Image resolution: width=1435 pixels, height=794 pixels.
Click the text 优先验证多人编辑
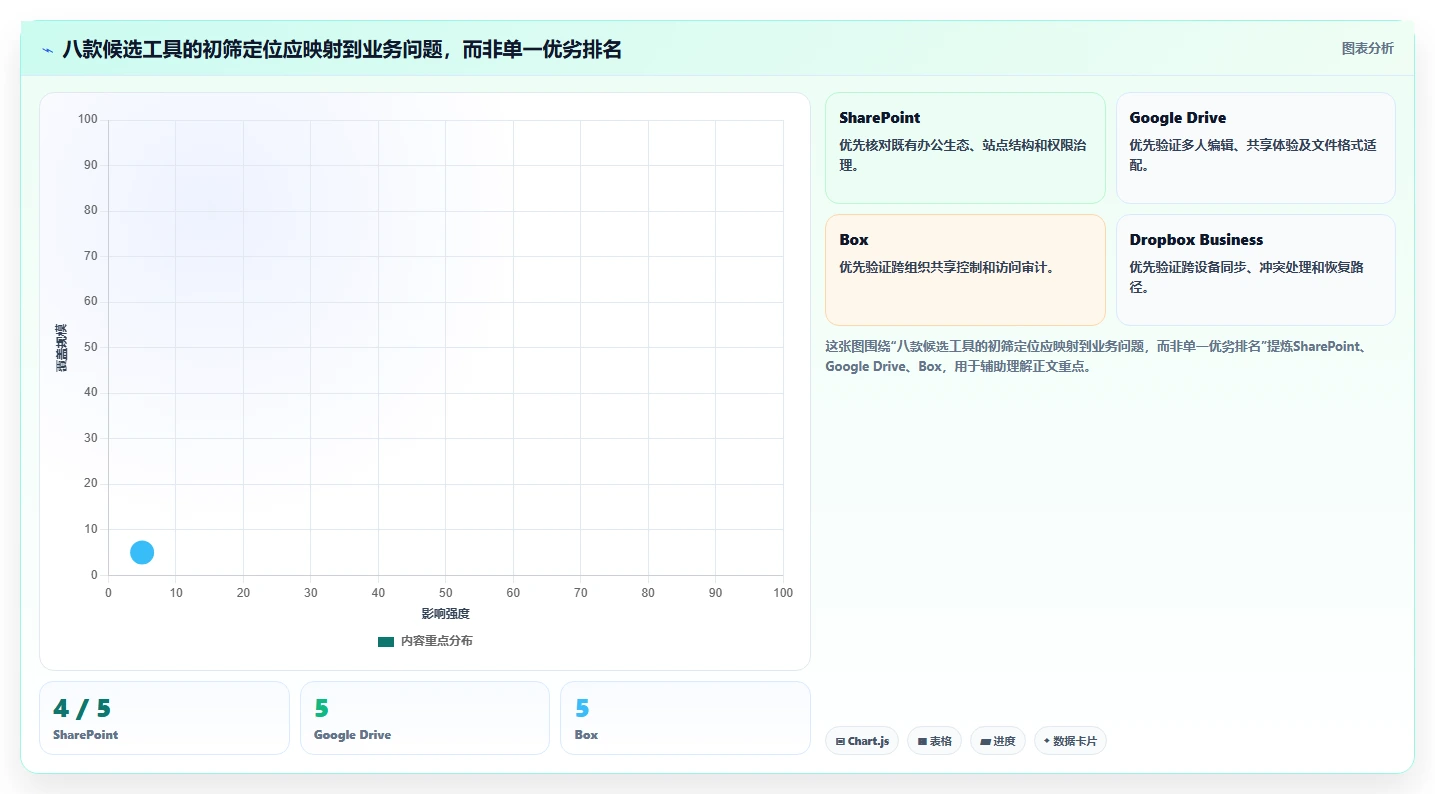[x=1253, y=155]
